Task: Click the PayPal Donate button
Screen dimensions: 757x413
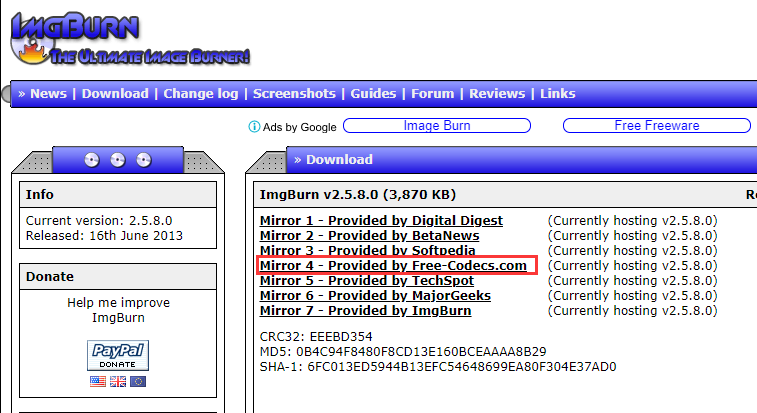Action: click(118, 356)
